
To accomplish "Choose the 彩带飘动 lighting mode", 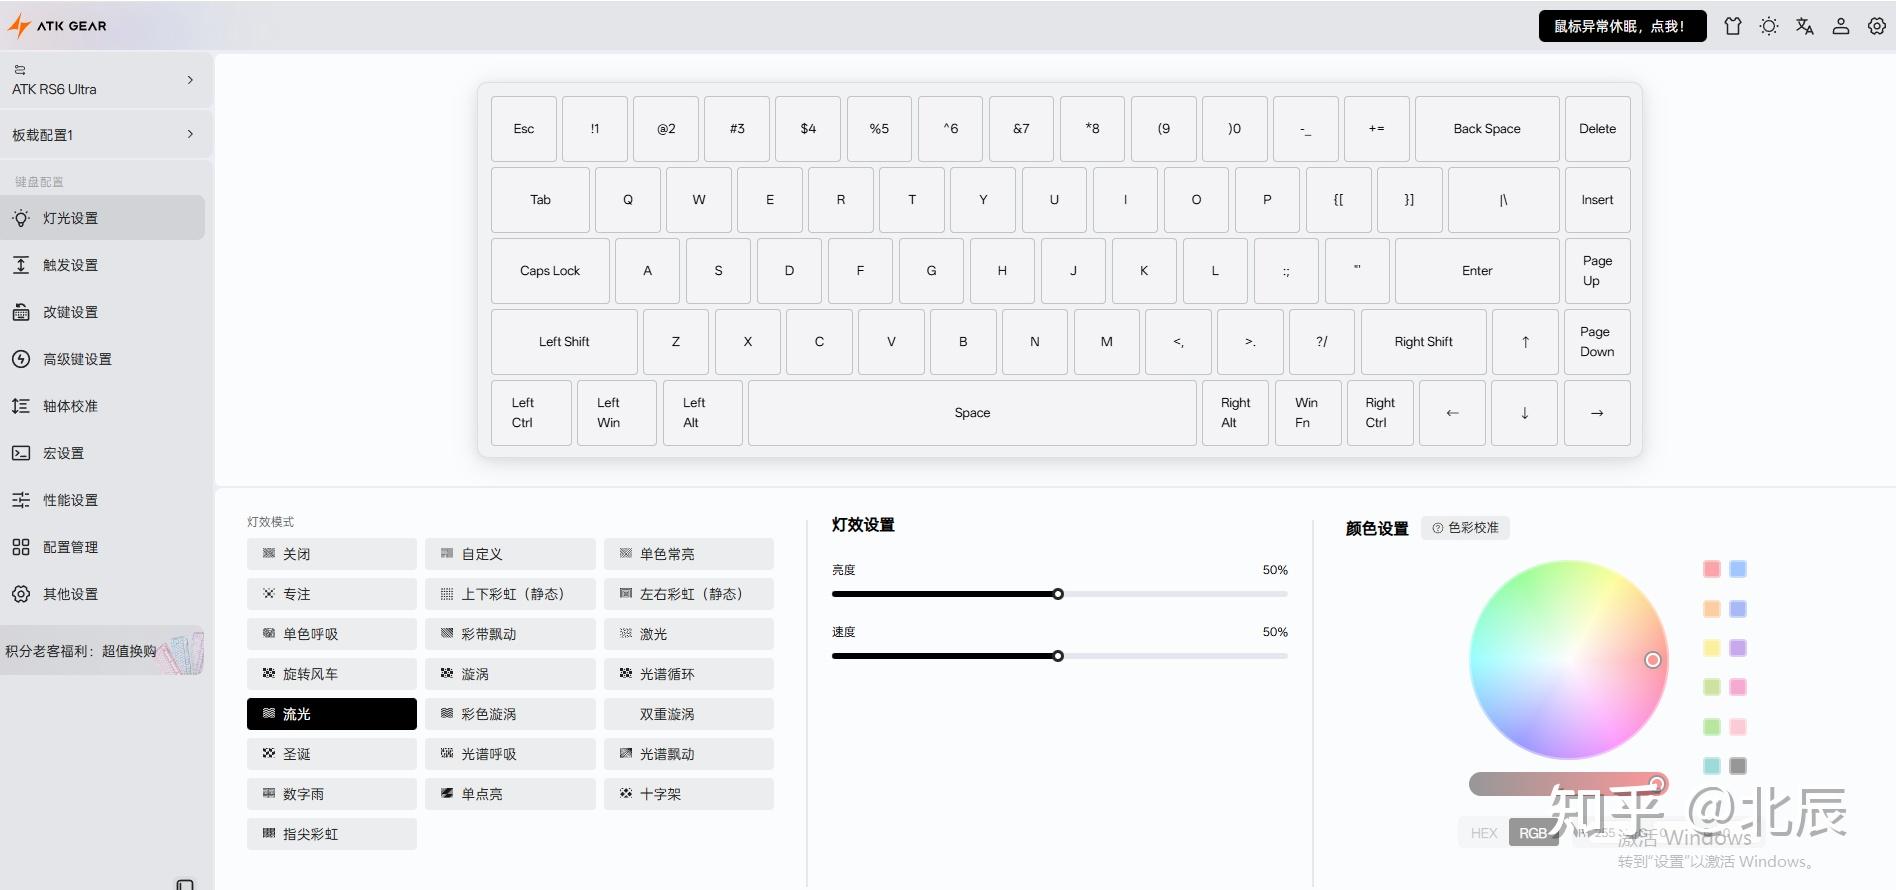I will tap(510, 634).
